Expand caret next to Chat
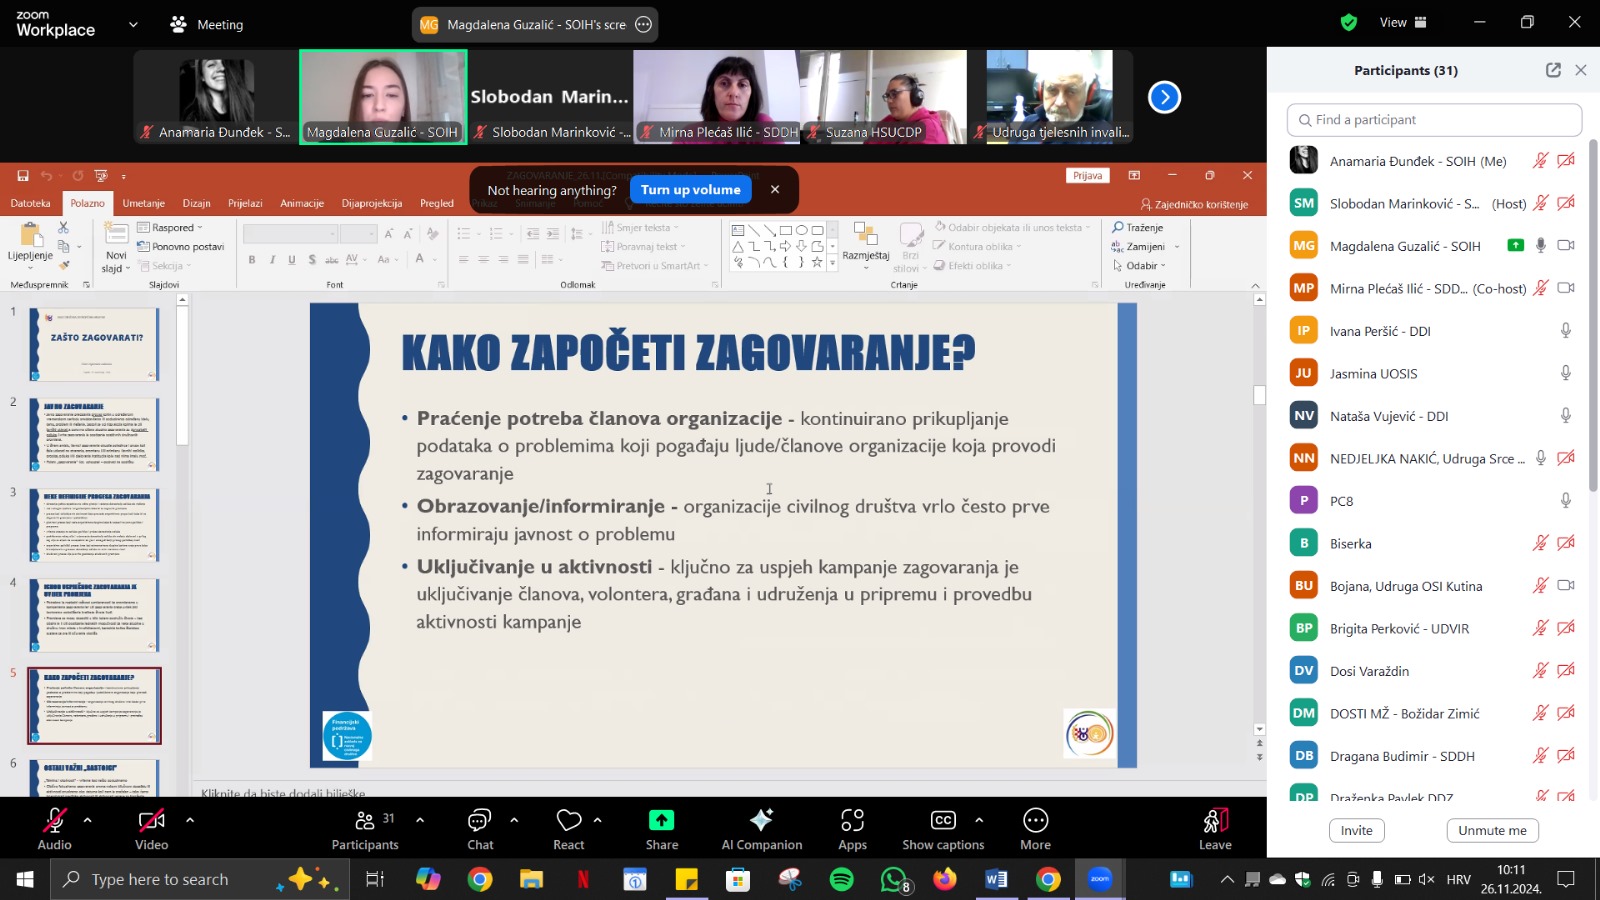1600x900 pixels. [x=514, y=820]
